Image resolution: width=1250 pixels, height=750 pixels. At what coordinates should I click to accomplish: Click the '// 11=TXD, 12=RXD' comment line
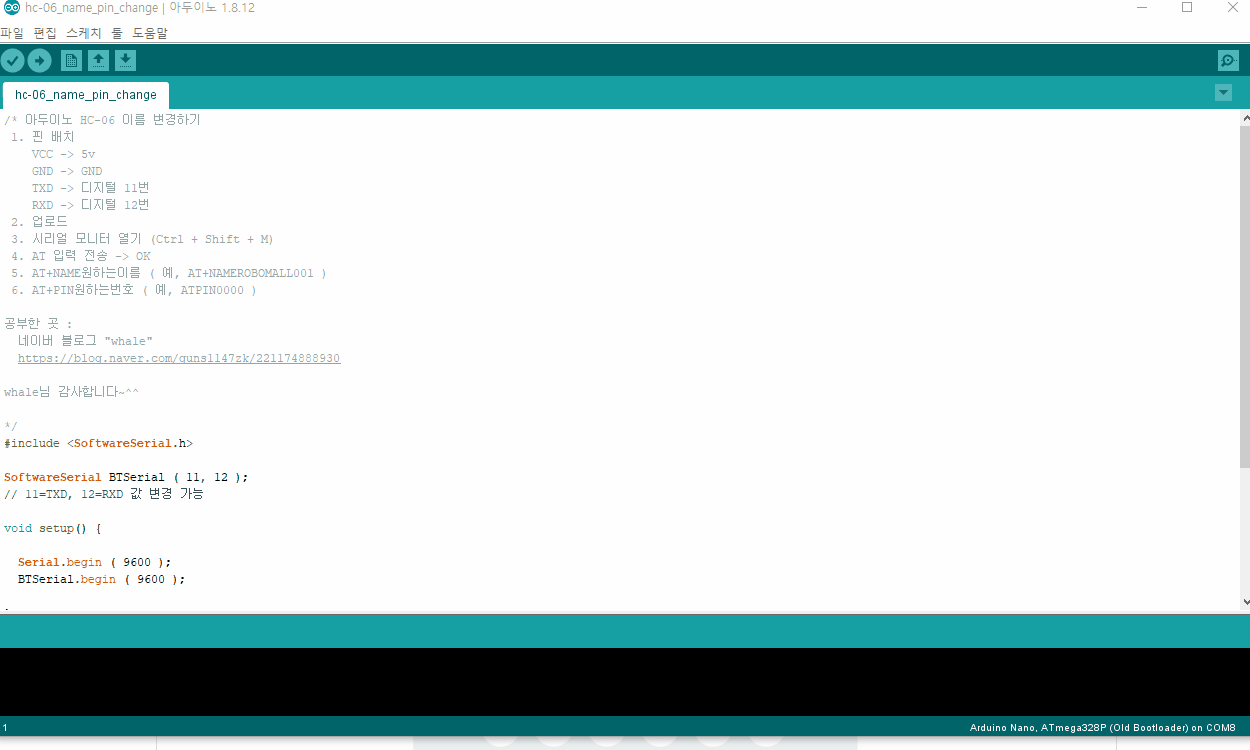pos(104,494)
